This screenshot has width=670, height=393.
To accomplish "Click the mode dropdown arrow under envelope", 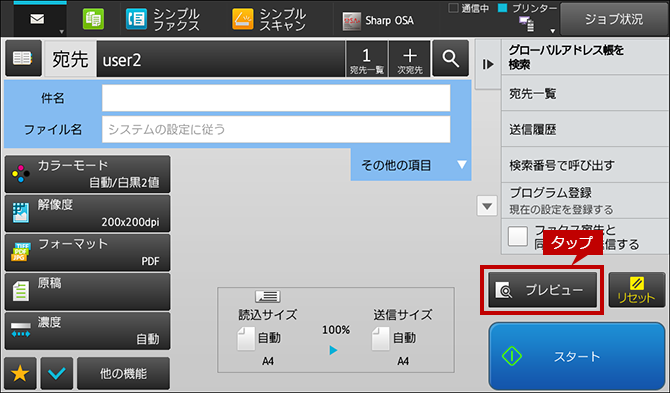I will click(x=62, y=32).
